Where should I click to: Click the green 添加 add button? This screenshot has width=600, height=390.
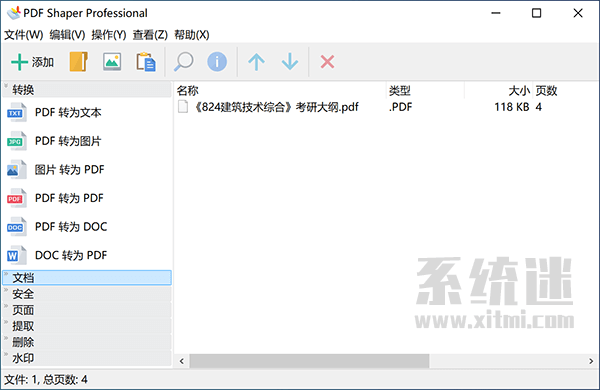coord(32,62)
